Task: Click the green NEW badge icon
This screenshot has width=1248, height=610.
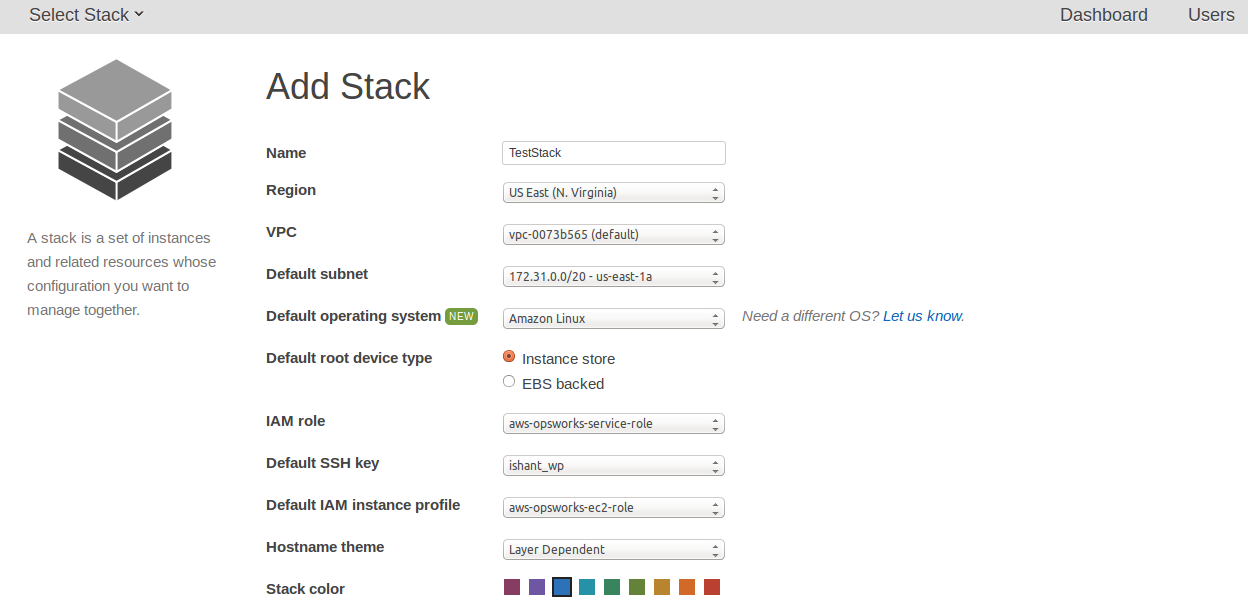Action: 461,316
